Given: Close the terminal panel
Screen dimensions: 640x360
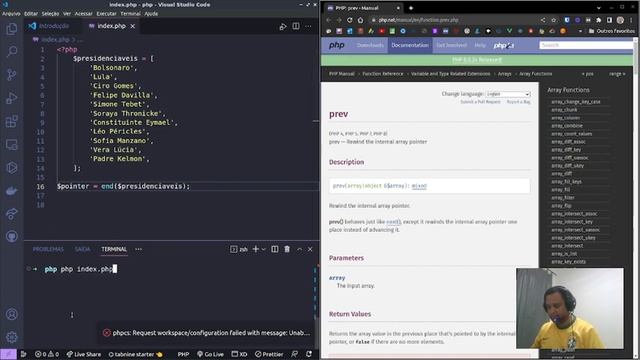Looking at the screenshot, I should [310, 249].
